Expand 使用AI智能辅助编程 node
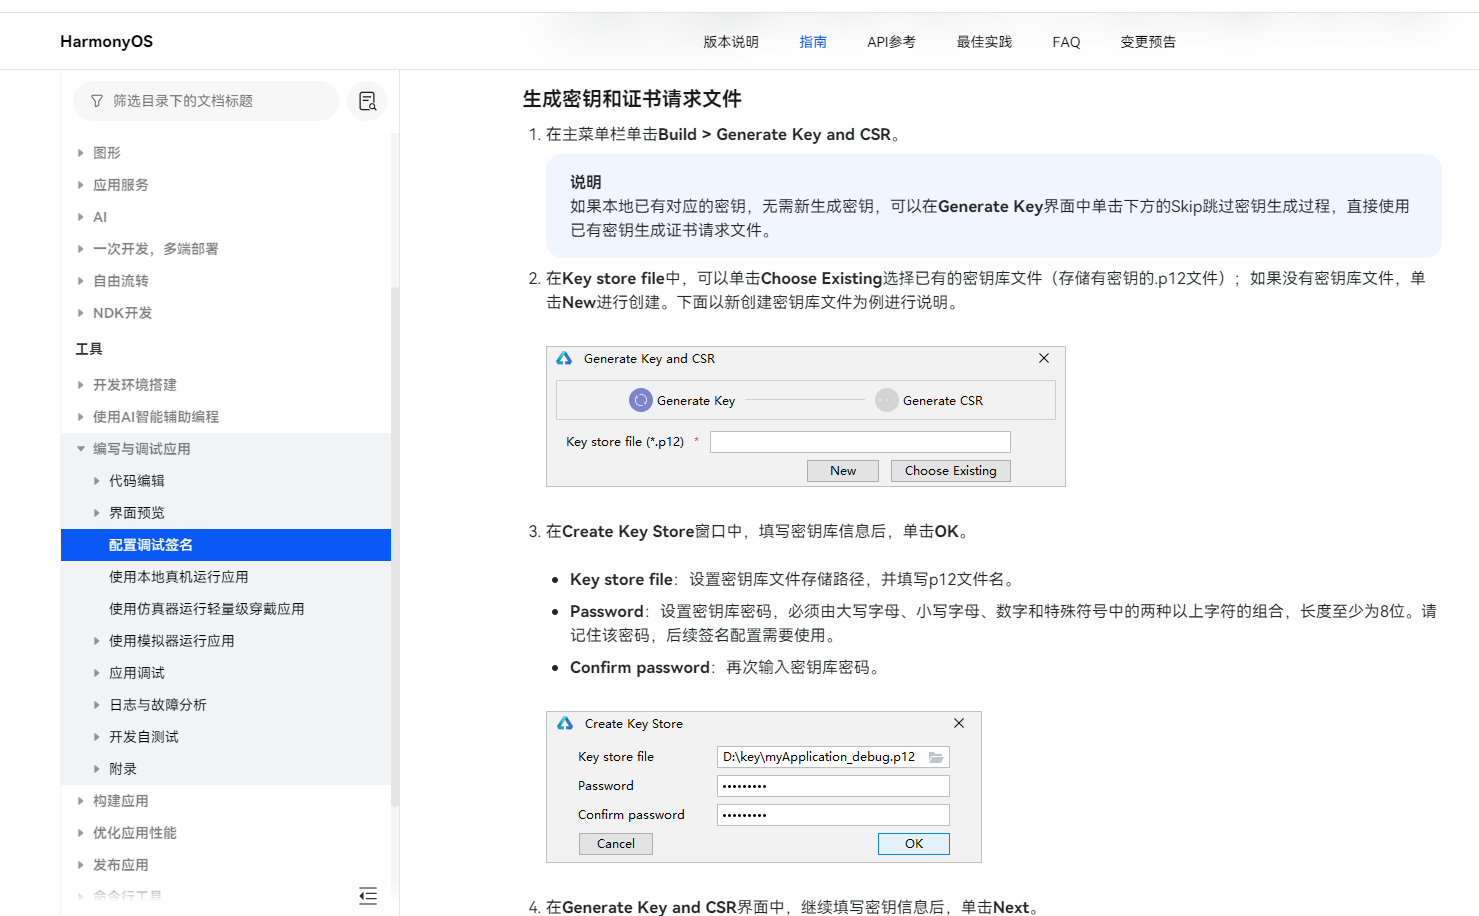The width and height of the screenshot is (1479, 916). point(81,417)
